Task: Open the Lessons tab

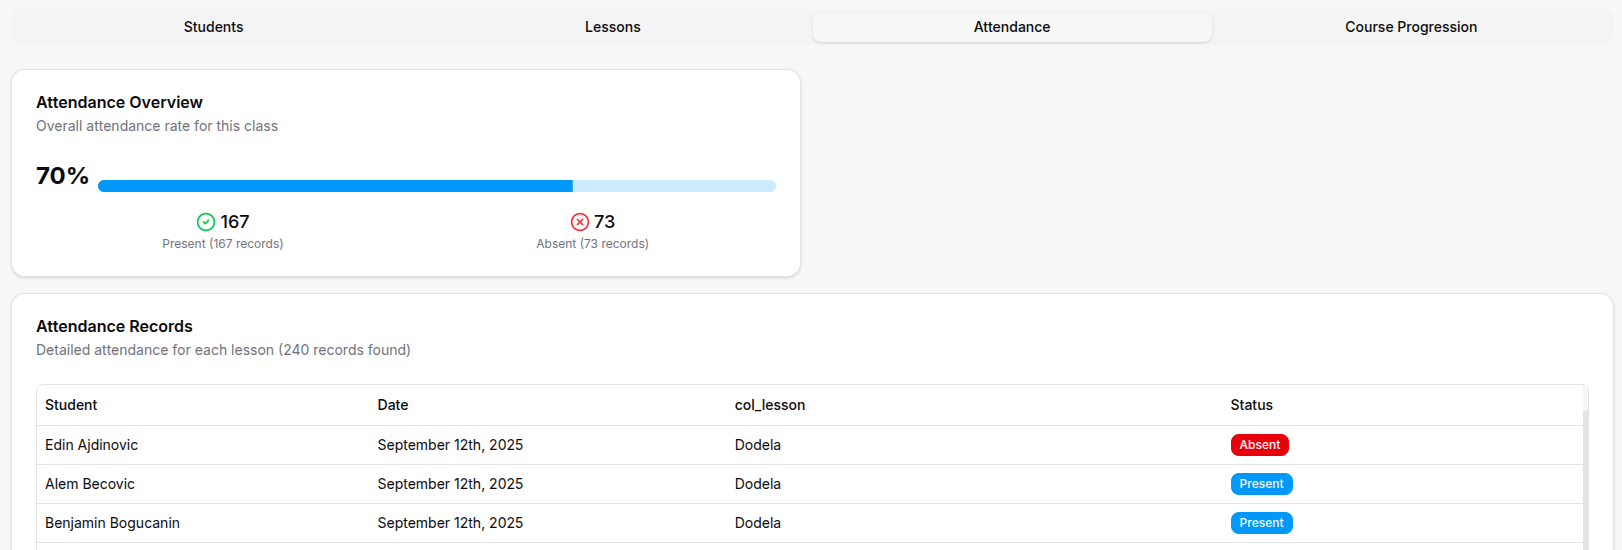Action: tap(612, 27)
